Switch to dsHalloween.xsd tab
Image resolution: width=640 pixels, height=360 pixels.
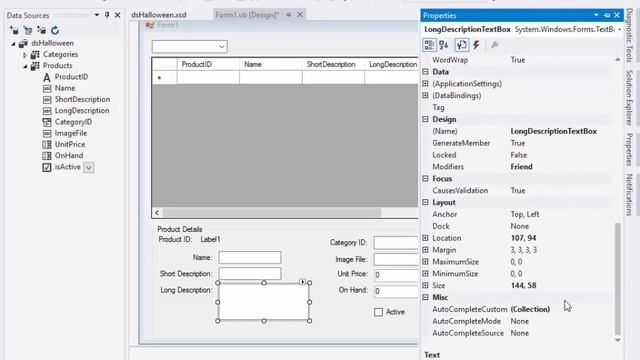click(158, 15)
